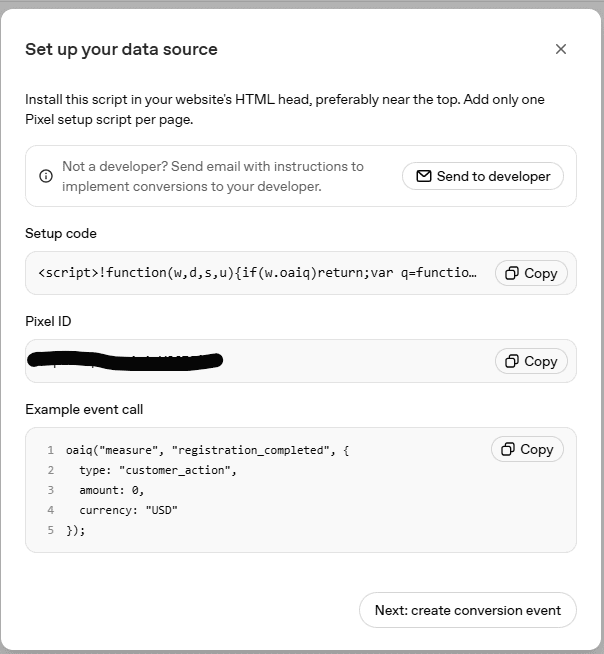The image size is (604, 654).
Task: Click Send to developer button
Action: pyautogui.click(x=483, y=176)
